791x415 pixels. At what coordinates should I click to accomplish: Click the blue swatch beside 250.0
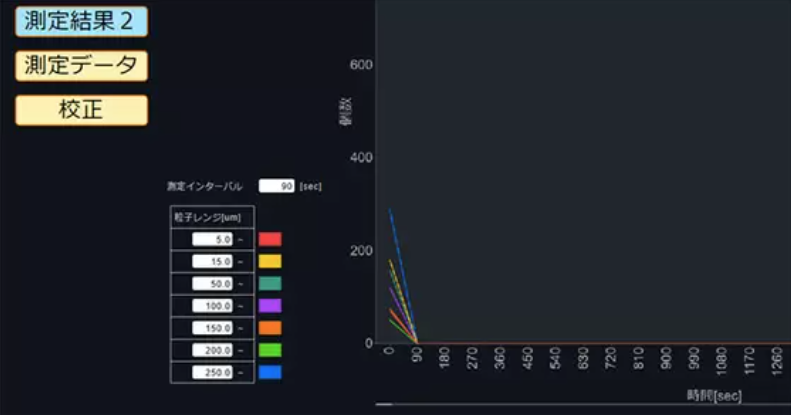point(270,372)
